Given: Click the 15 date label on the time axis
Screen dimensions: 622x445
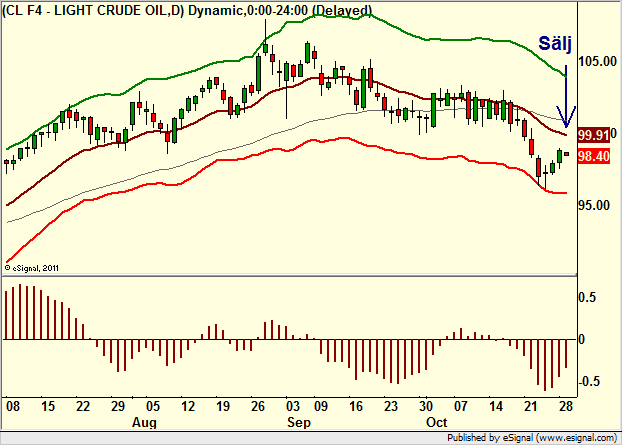Looking at the screenshot, I should 48,407.
